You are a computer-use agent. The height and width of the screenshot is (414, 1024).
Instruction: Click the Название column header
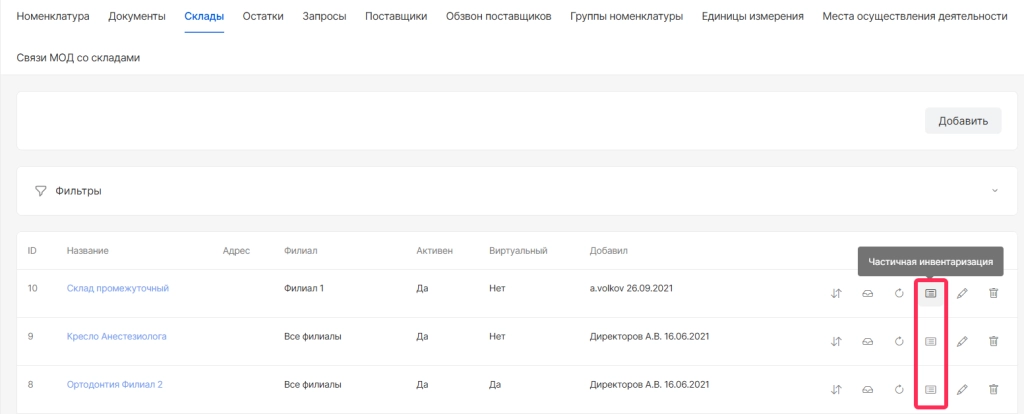[88, 250]
